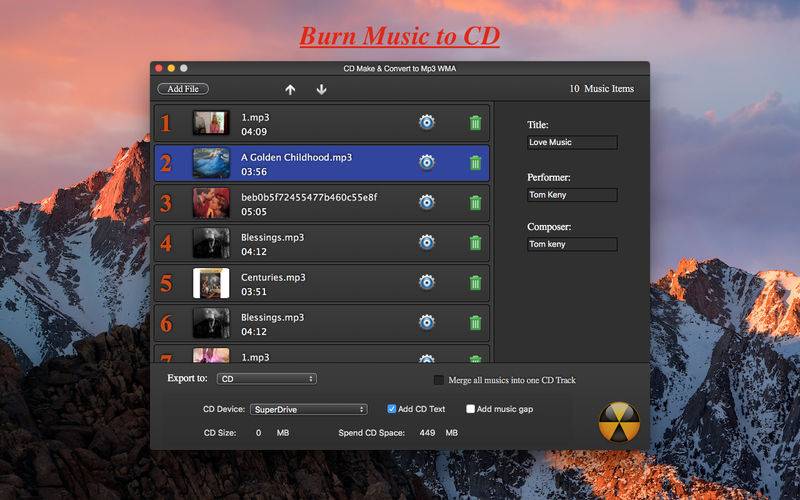The width and height of the screenshot is (800, 500).
Task: Select track named 1.mp3 at number 1
Action: 255,117
